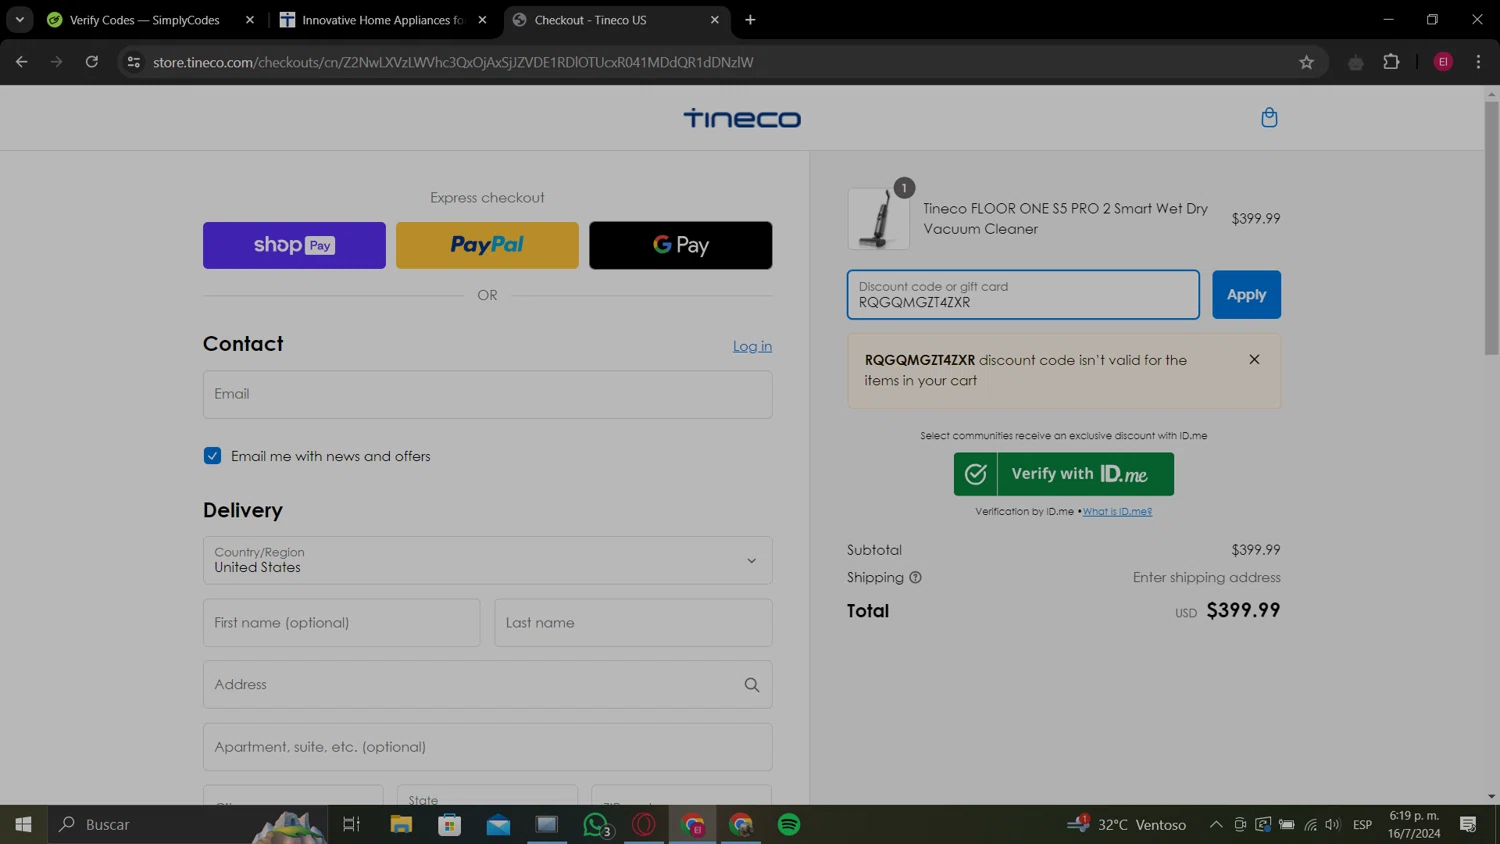1500x844 pixels.
Task: Open Task View in the taskbar
Action: tap(351, 825)
